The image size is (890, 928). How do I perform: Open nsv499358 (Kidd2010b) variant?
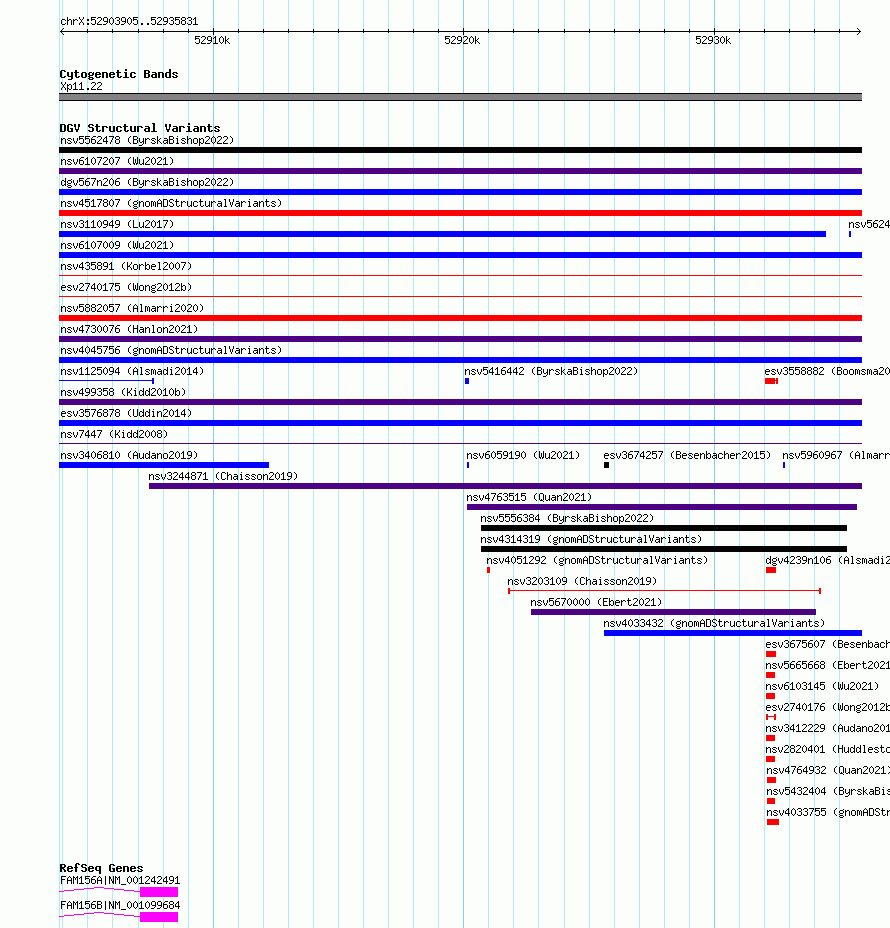123,392
